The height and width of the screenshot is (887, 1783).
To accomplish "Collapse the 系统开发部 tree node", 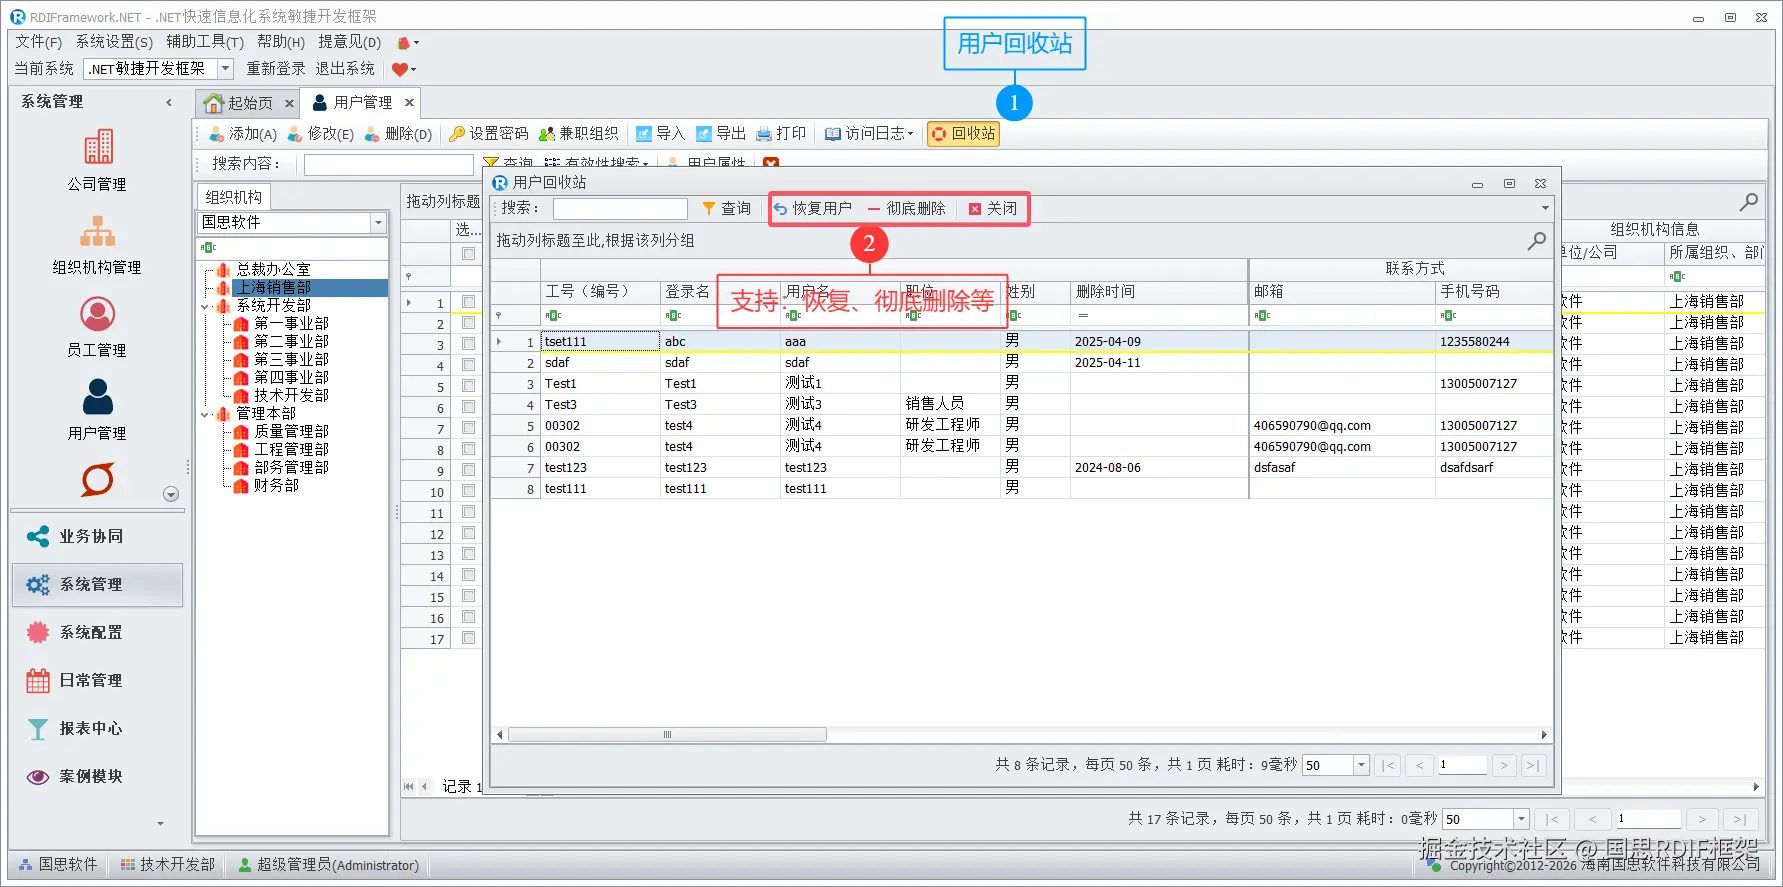I will [205, 306].
